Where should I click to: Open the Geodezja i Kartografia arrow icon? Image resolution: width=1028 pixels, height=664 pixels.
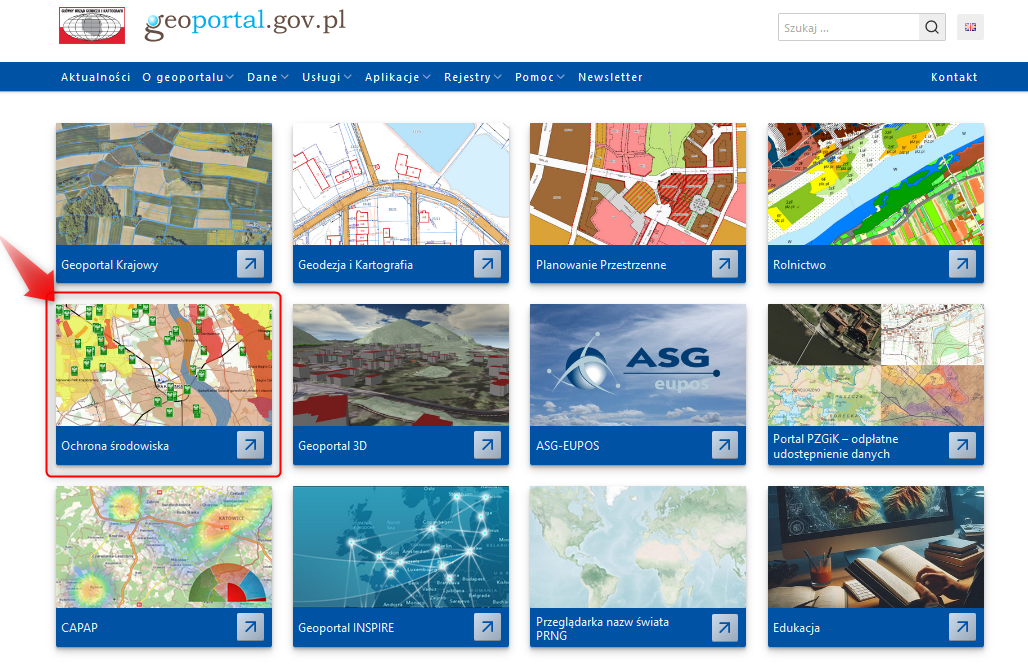pos(487,264)
